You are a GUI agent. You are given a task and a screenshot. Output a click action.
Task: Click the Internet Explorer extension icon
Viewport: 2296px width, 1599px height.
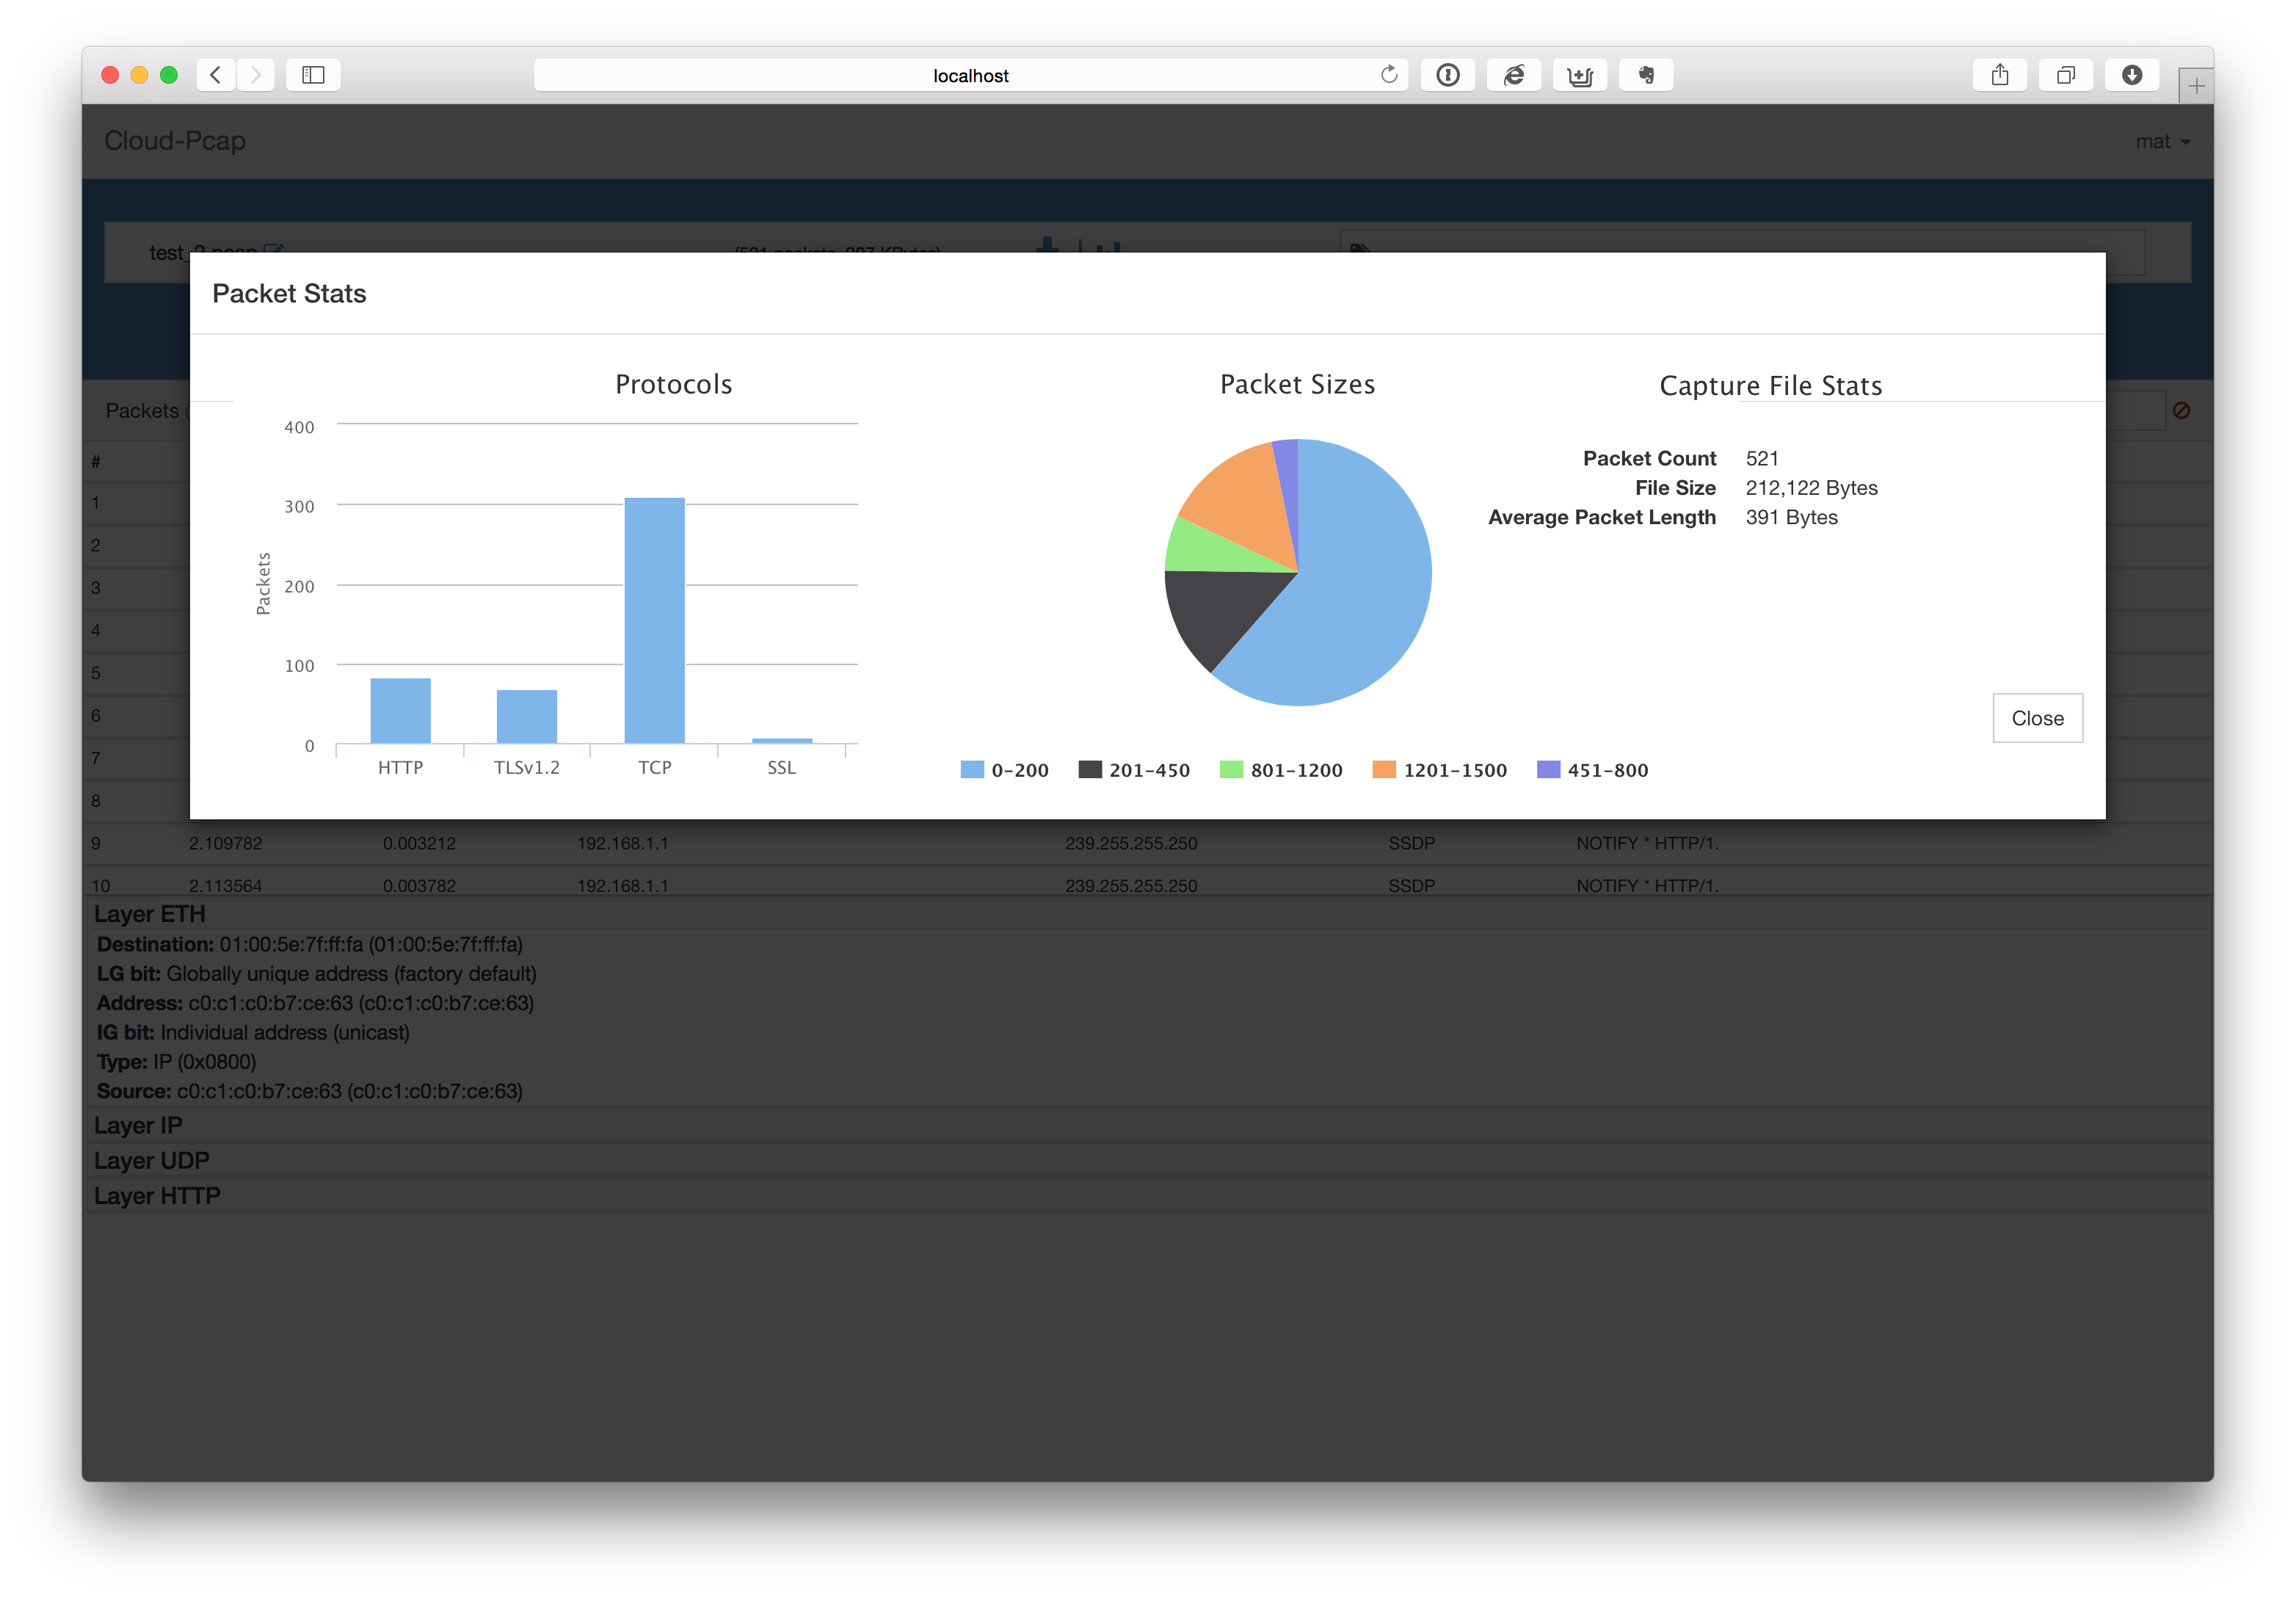pos(1513,75)
